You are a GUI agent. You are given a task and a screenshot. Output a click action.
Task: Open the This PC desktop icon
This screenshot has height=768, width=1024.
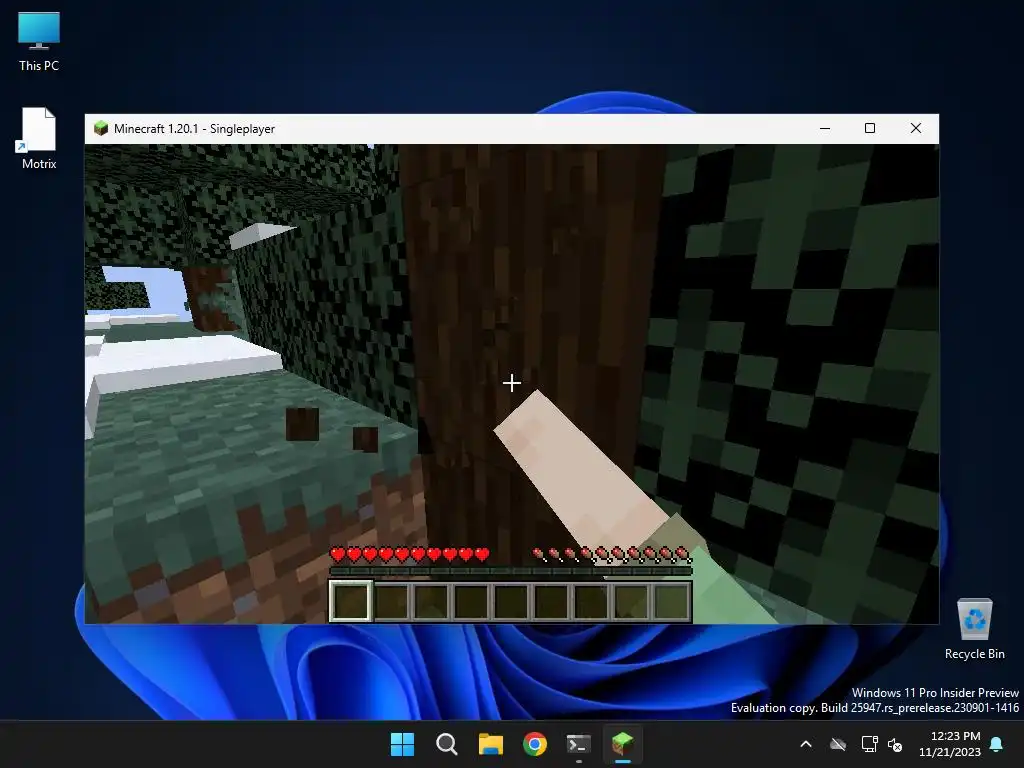pyautogui.click(x=39, y=42)
